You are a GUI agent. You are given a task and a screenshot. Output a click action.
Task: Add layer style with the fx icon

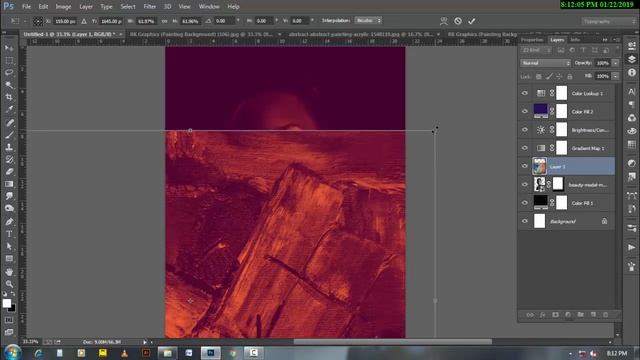click(x=542, y=315)
